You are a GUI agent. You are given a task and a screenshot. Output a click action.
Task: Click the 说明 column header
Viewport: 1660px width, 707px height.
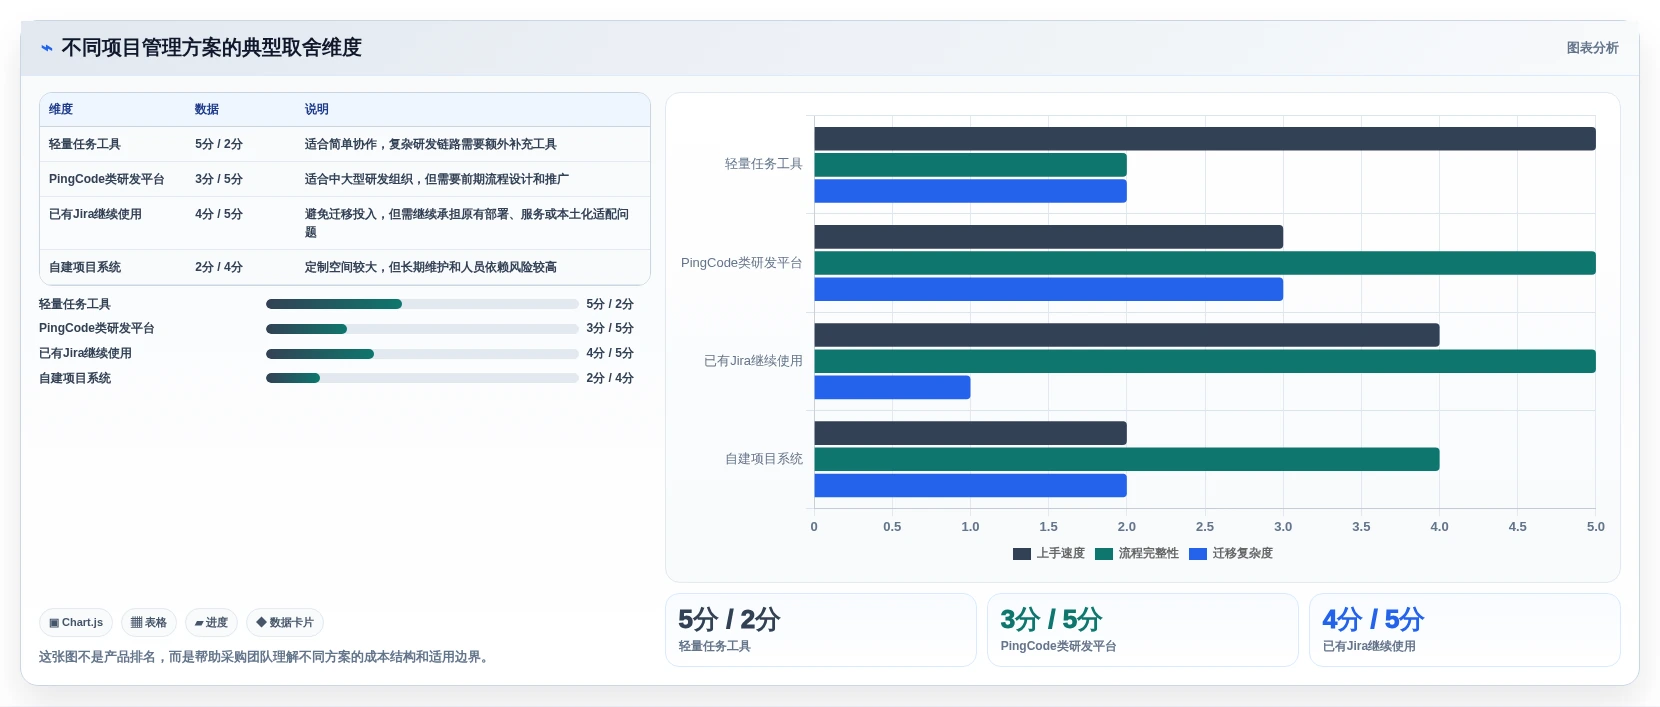[x=317, y=109]
